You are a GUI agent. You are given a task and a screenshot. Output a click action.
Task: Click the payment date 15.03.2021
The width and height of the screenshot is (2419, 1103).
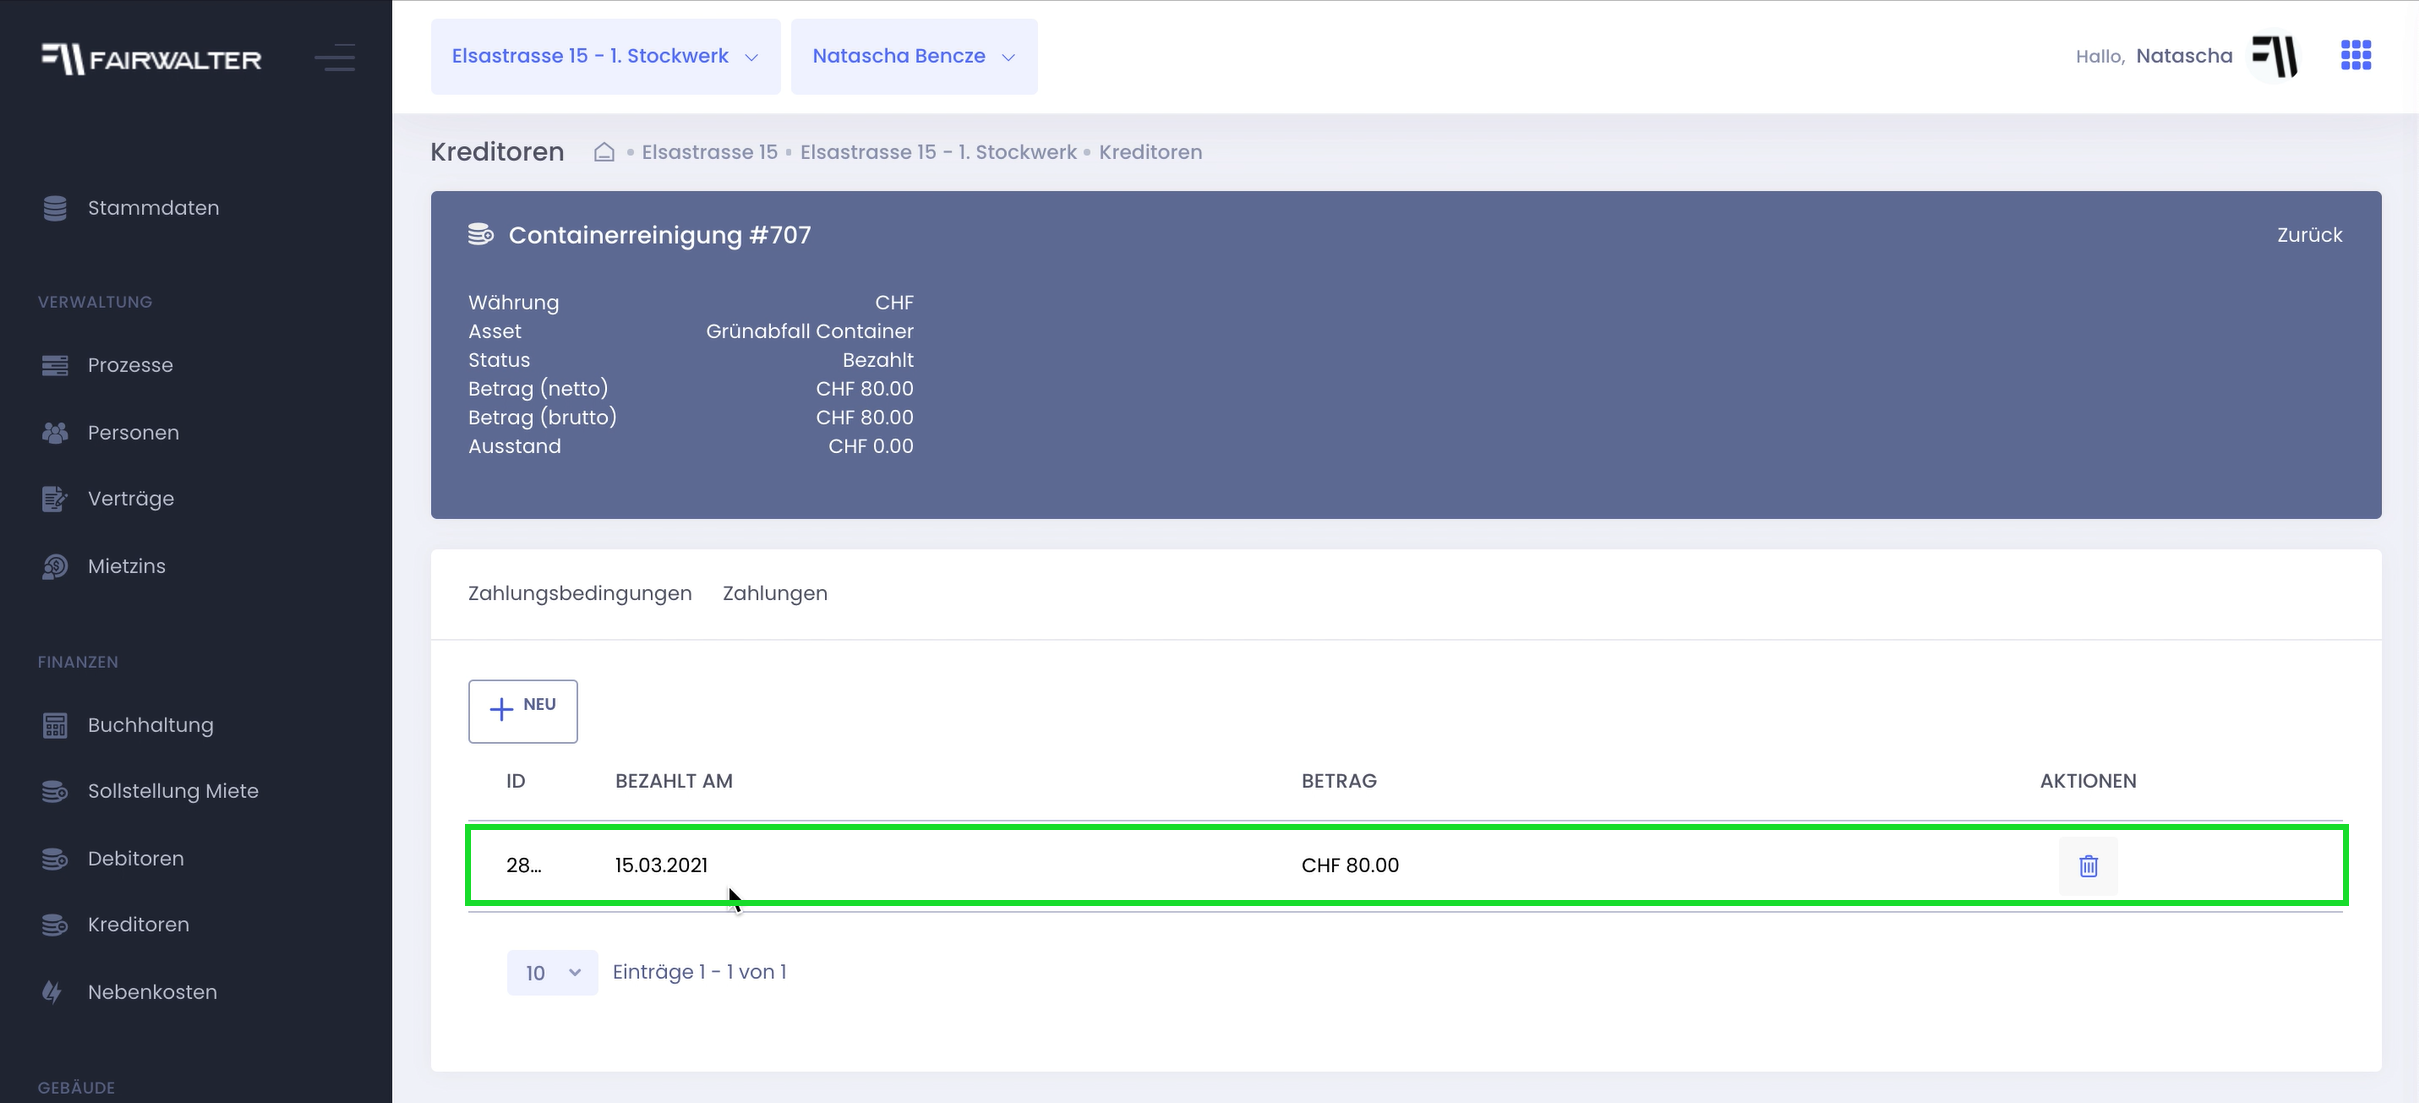tap(661, 866)
